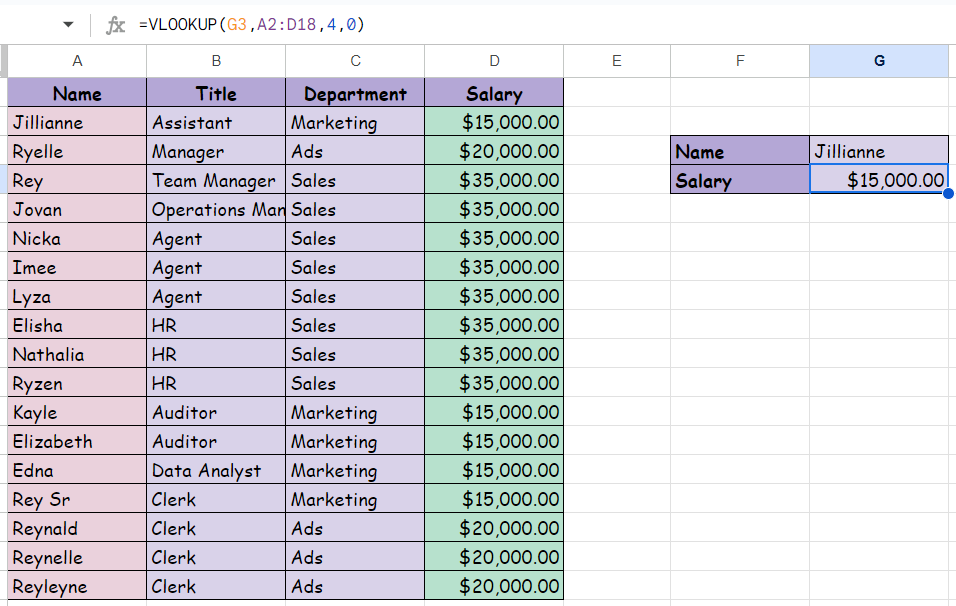Click the Salary header cell in column D
Screen dimensions: 956x606
tap(494, 94)
